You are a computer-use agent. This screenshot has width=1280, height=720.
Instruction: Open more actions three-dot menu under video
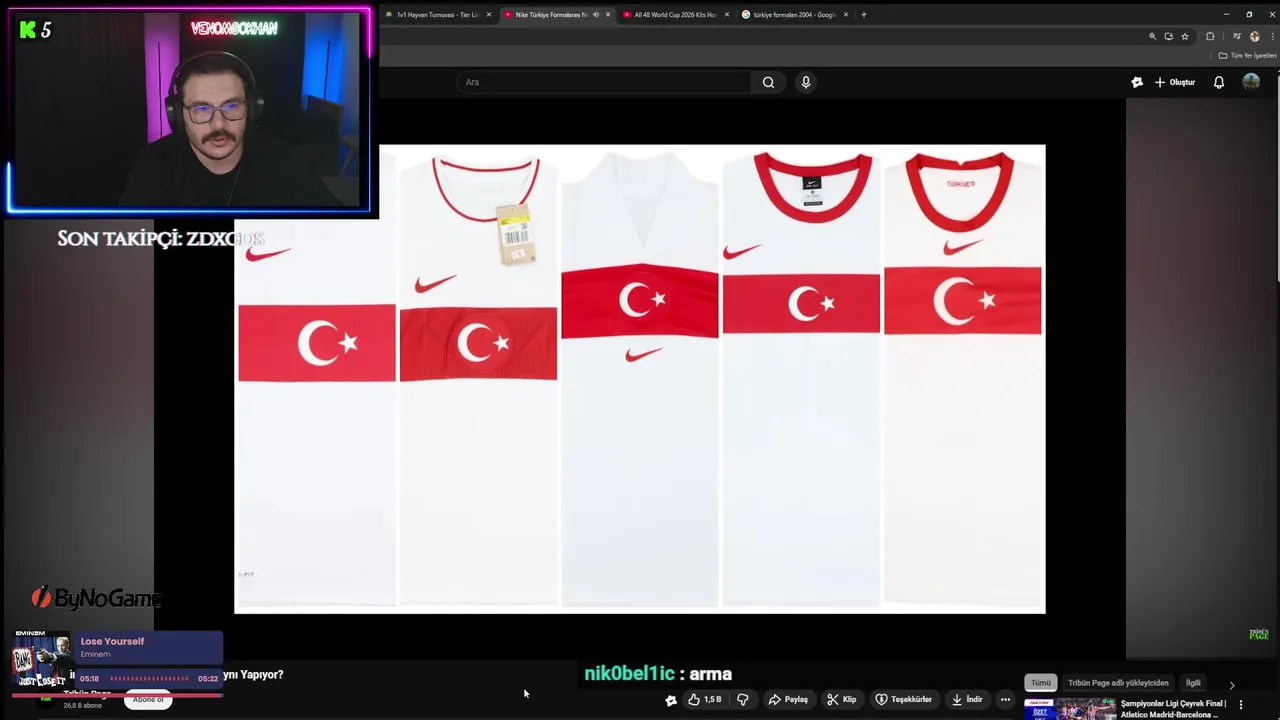coord(1006,699)
